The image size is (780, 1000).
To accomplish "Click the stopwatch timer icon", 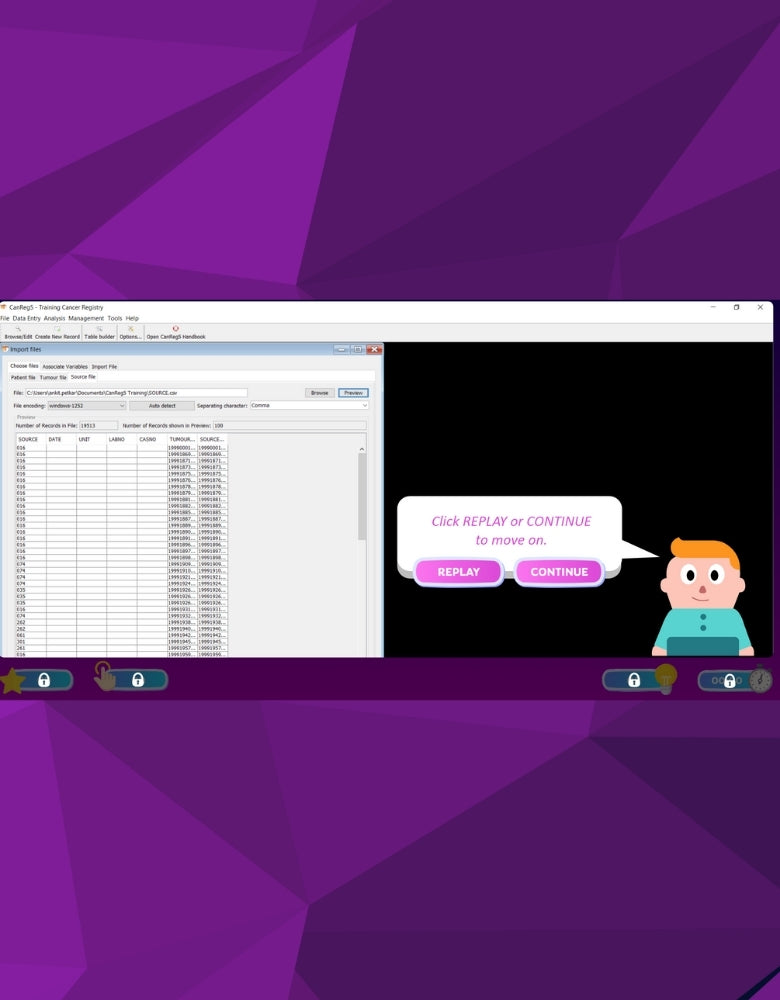I will 760,679.
